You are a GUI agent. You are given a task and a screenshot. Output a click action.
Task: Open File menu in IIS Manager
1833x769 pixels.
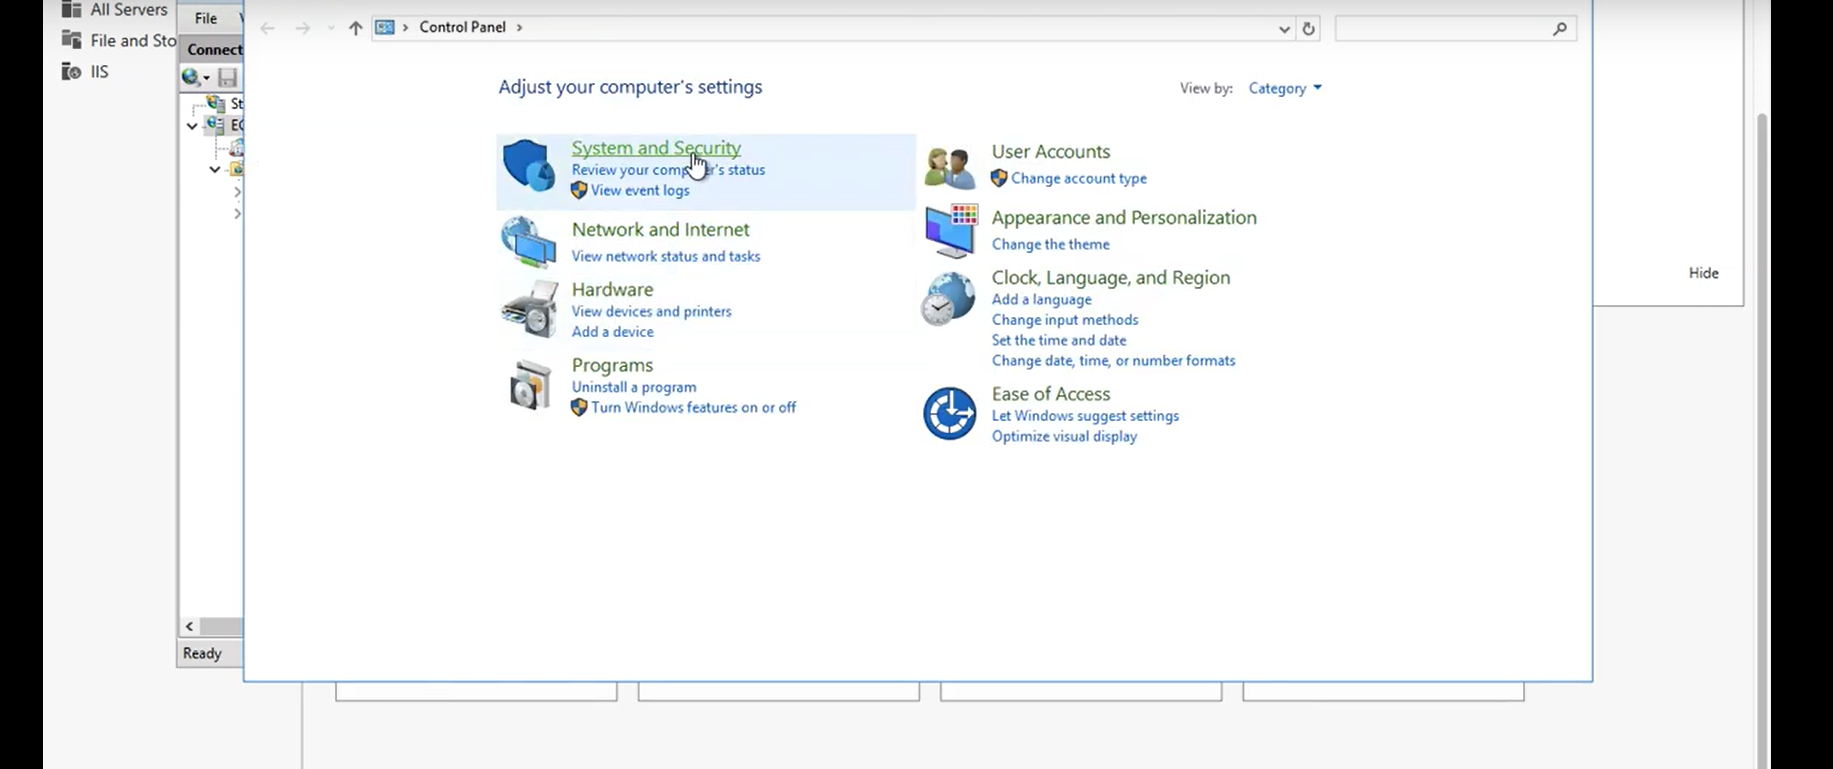206,18
